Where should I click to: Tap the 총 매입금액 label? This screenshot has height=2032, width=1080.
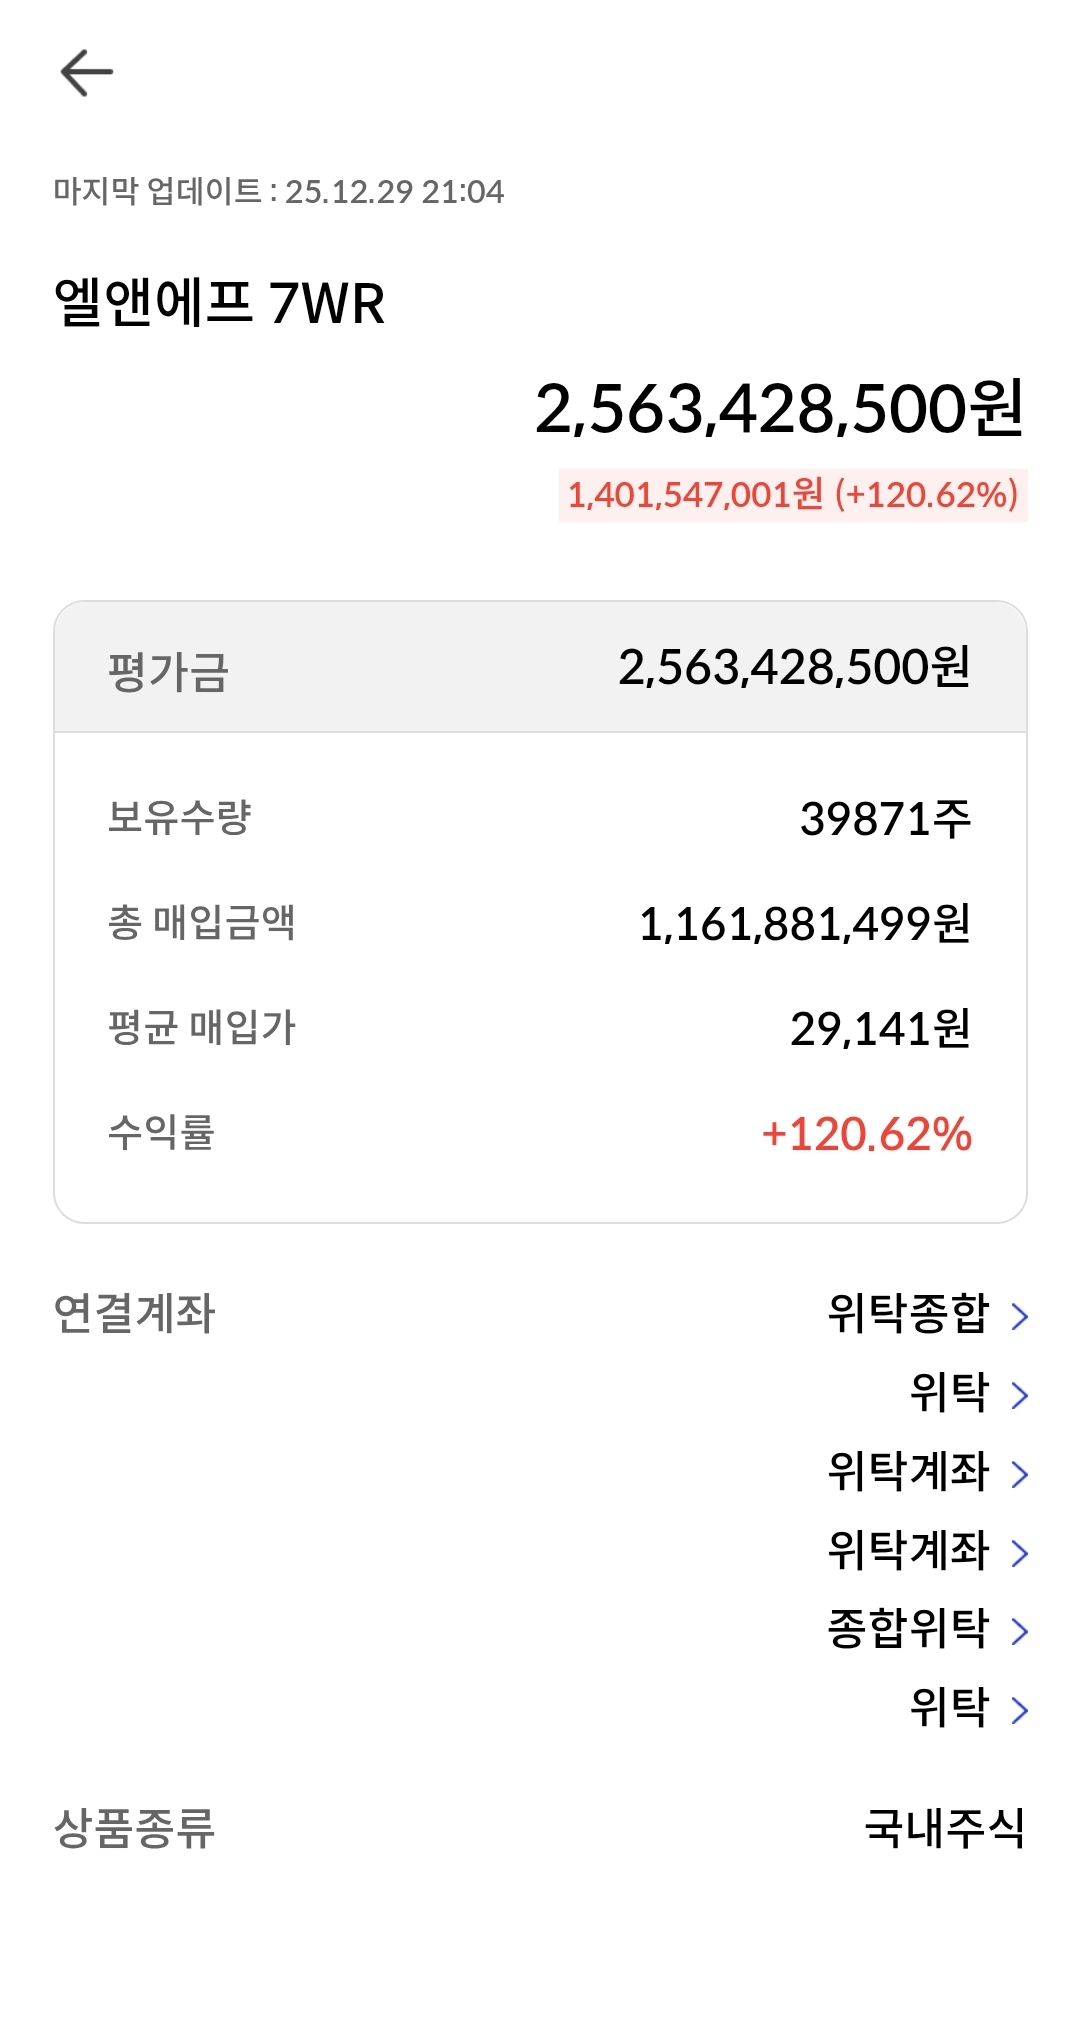pyautogui.click(x=201, y=922)
